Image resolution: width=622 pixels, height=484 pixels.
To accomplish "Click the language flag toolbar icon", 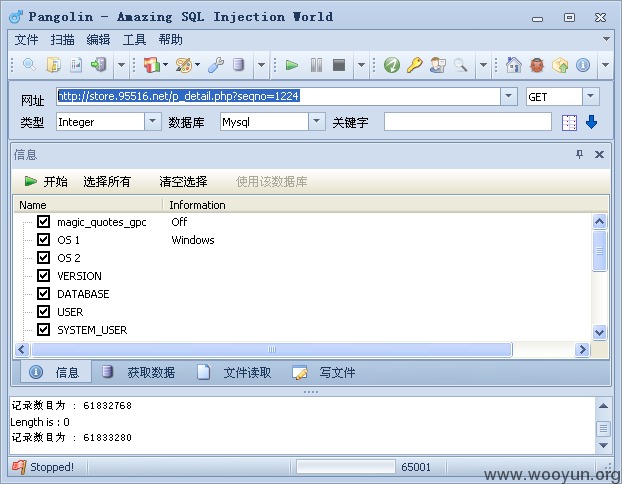I will pos(152,65).
